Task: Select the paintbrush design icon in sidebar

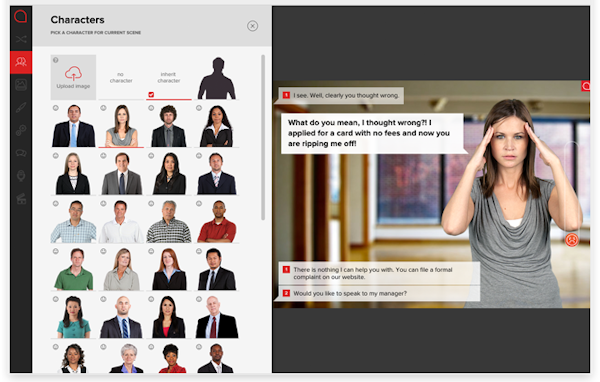Action: click(x=21, y=108)
